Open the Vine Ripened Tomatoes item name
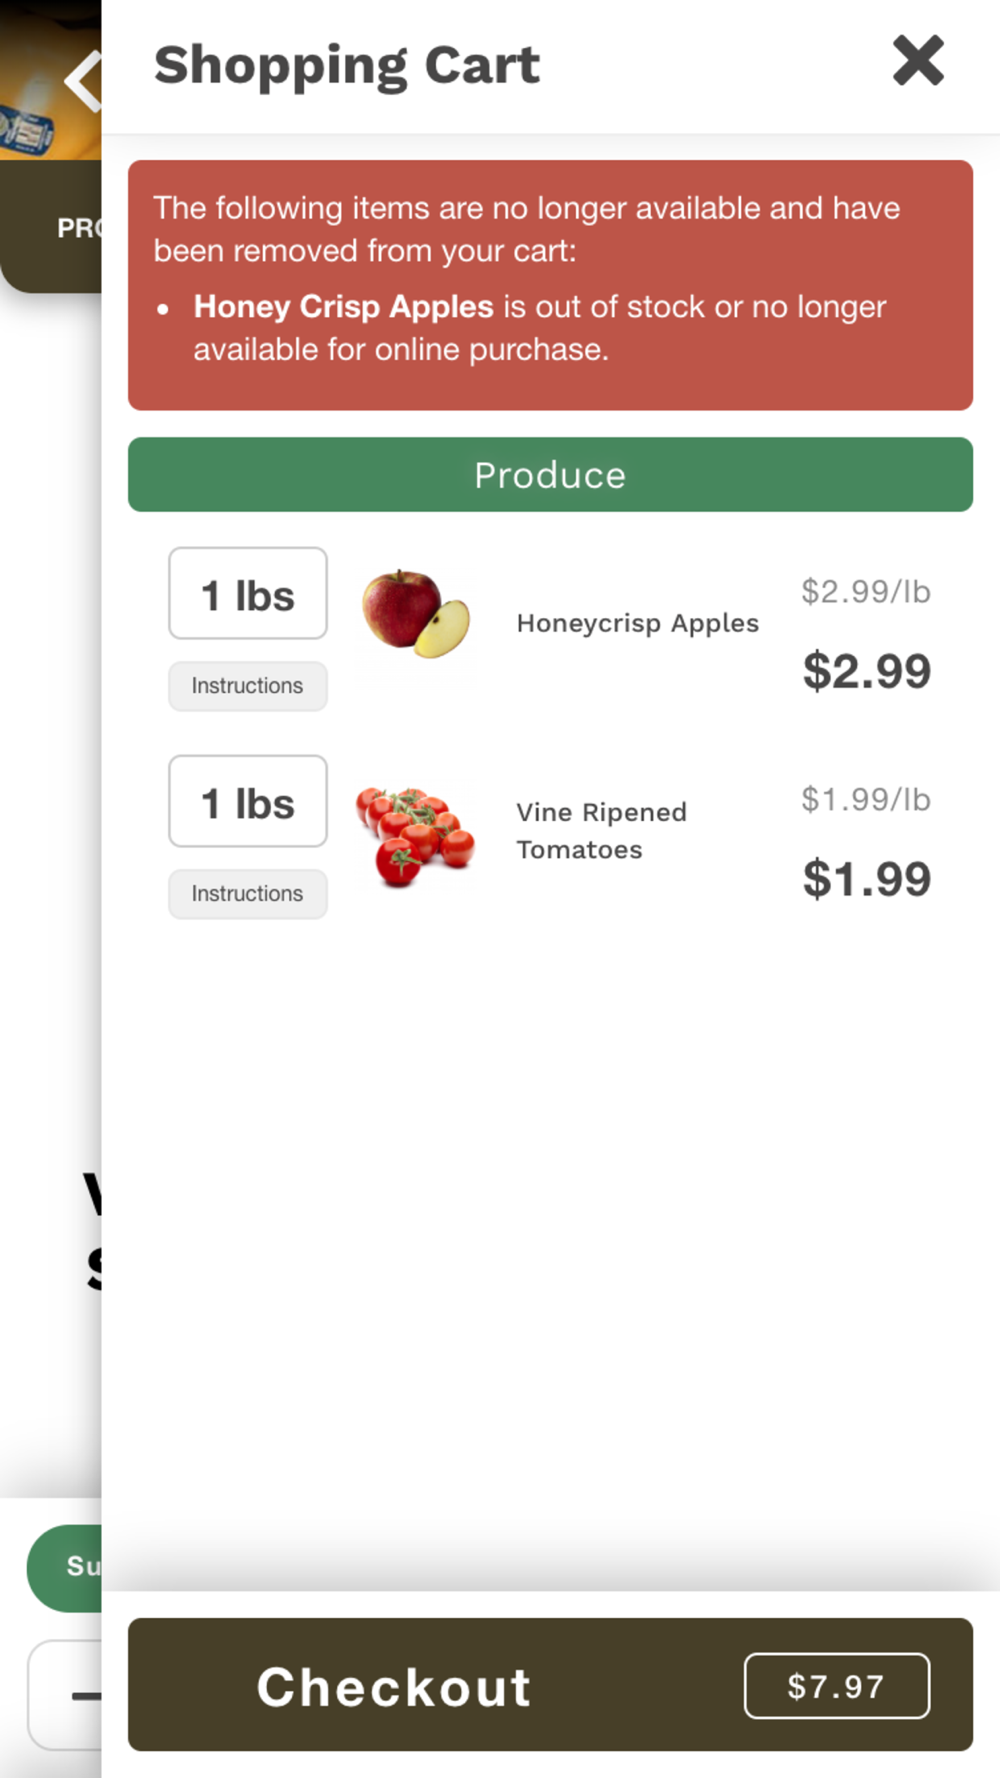1000x1778 pixels. tap(601, 831)
